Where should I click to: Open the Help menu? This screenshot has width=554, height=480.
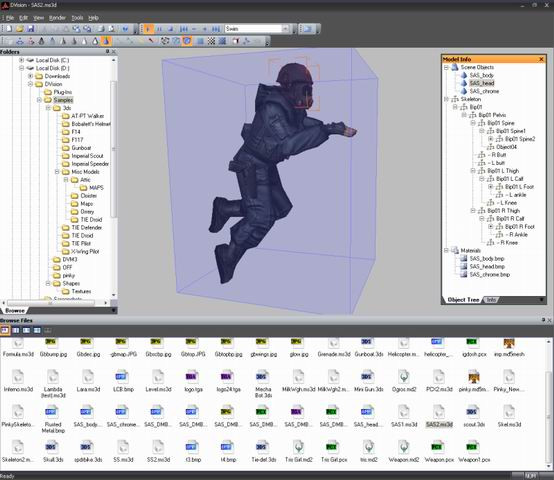[x=93, y=18]
